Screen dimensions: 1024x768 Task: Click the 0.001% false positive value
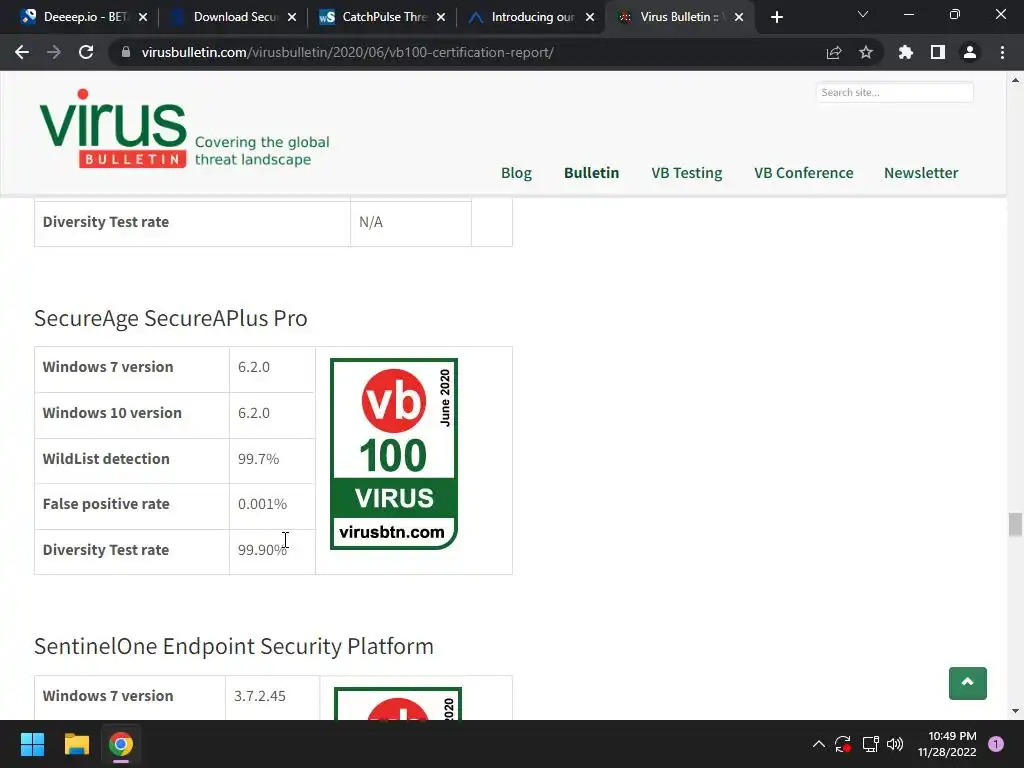click(263, 504)
